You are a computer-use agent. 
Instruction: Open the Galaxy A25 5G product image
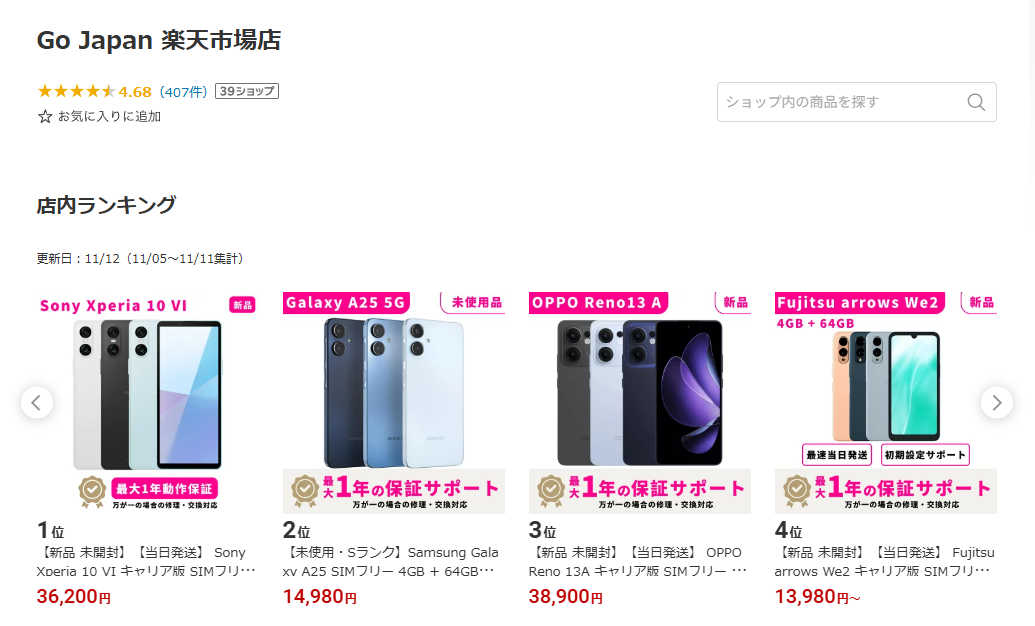tap(393, 403)
